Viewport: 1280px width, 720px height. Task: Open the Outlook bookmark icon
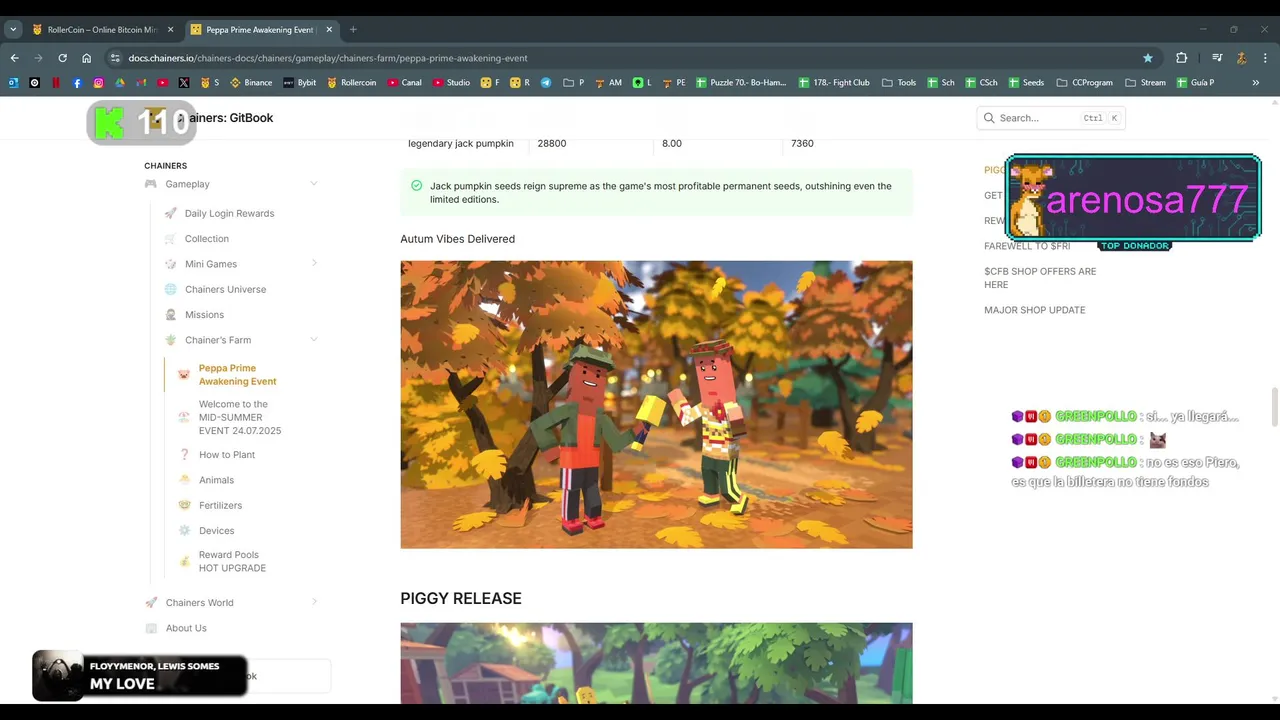(x=13, y=83)
